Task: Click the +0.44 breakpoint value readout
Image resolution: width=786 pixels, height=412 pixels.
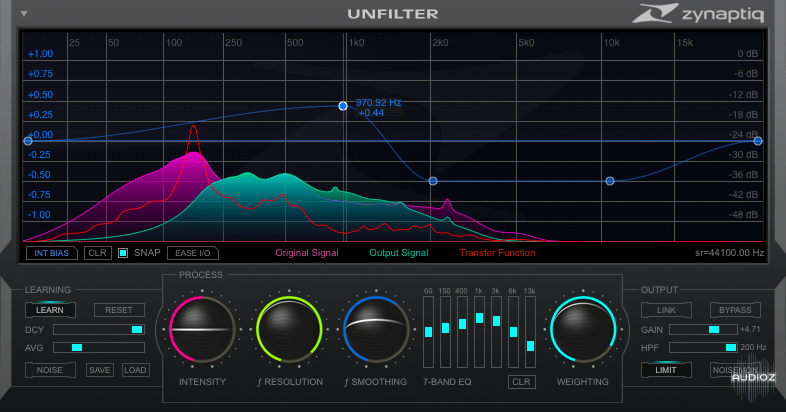Action: 371,113
